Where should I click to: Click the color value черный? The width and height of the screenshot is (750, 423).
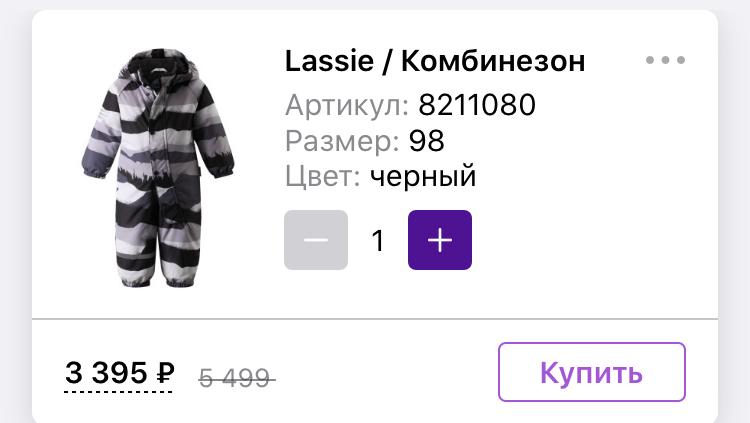pos(423,176)
